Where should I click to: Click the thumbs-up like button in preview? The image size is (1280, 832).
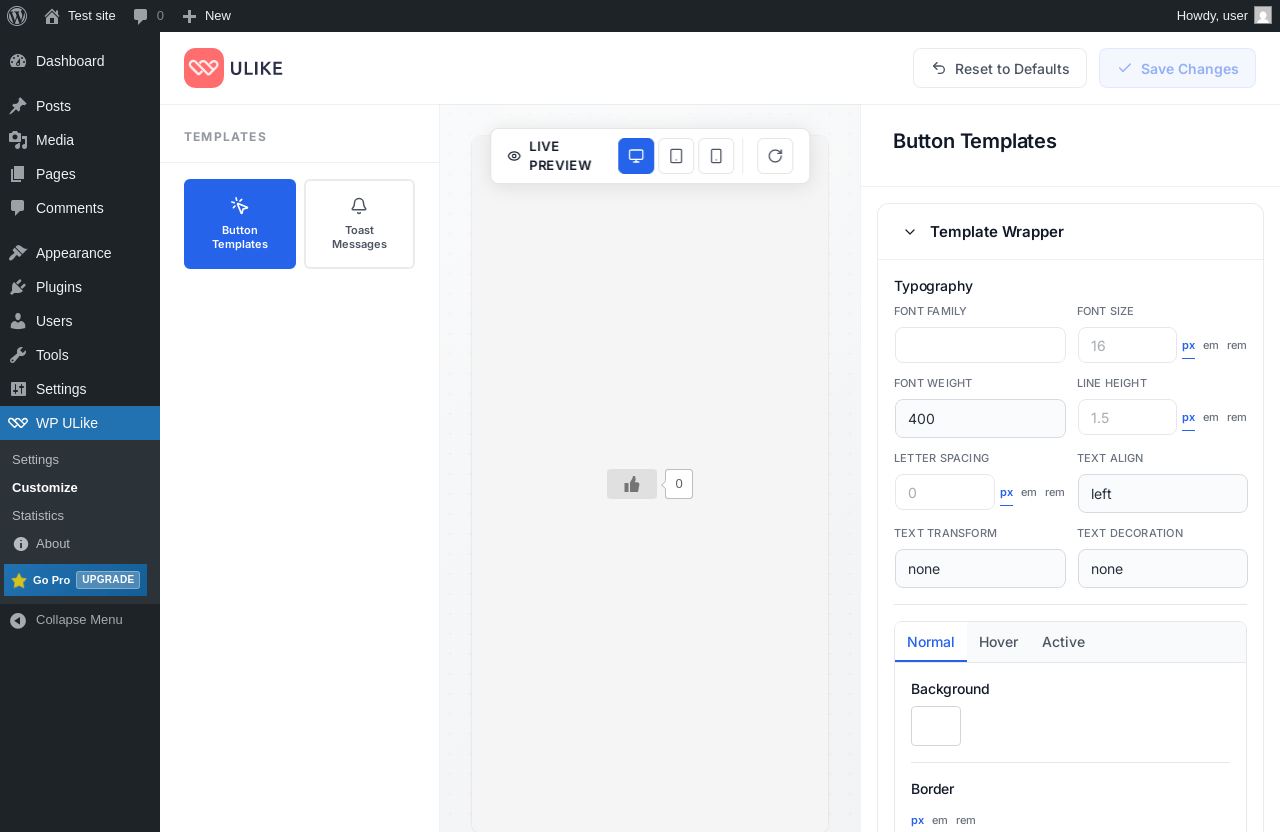tap(632, 484)
